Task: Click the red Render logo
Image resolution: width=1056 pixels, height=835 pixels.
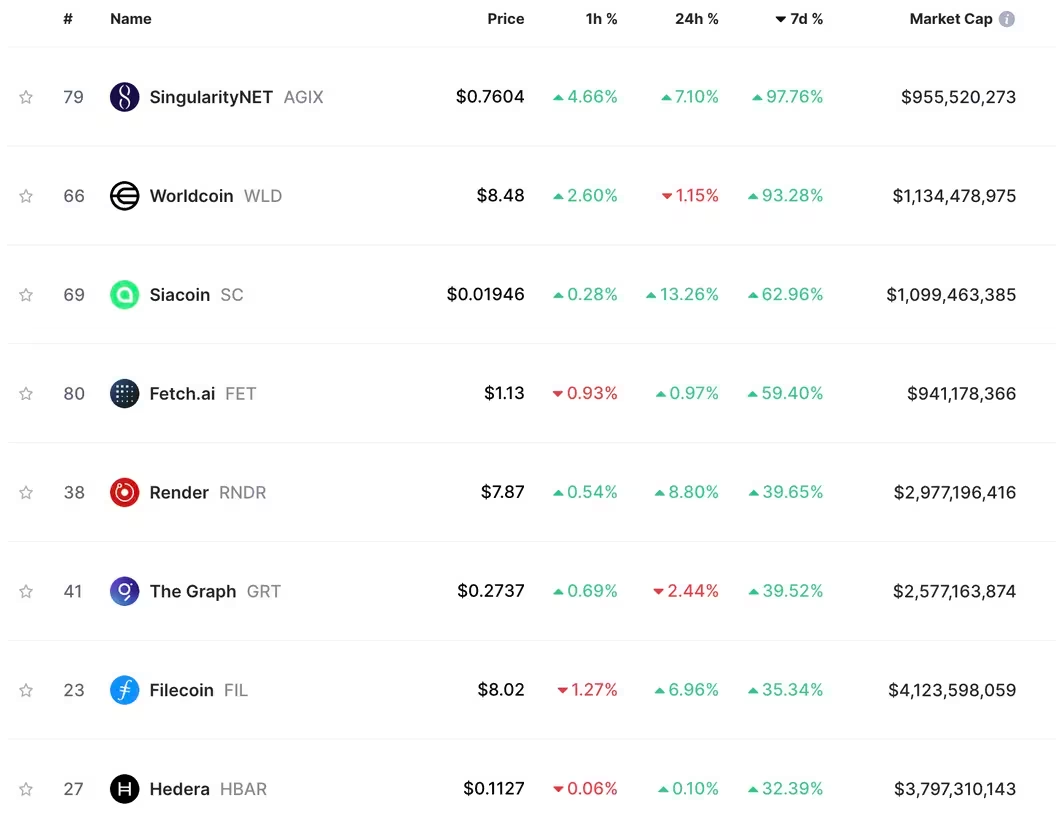Action: pos(124,492)
